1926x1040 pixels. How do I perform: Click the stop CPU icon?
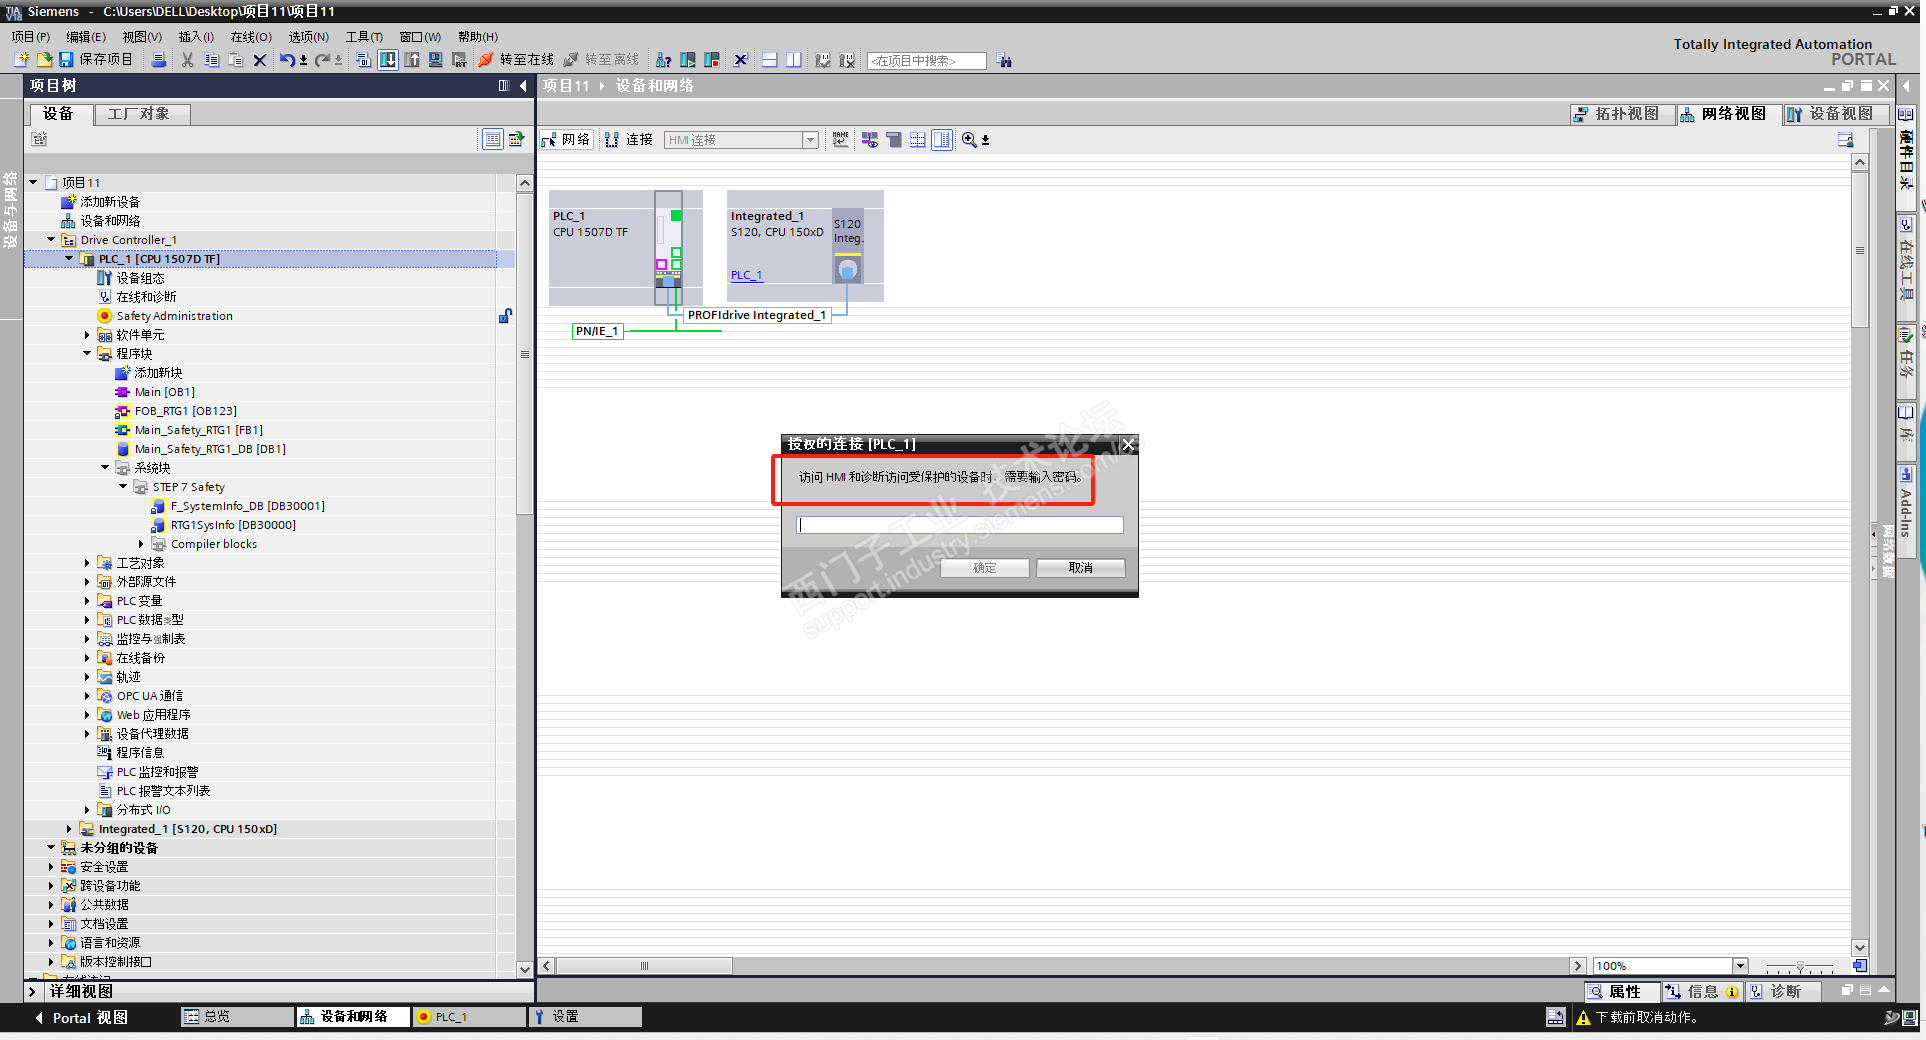click(712, 60)
